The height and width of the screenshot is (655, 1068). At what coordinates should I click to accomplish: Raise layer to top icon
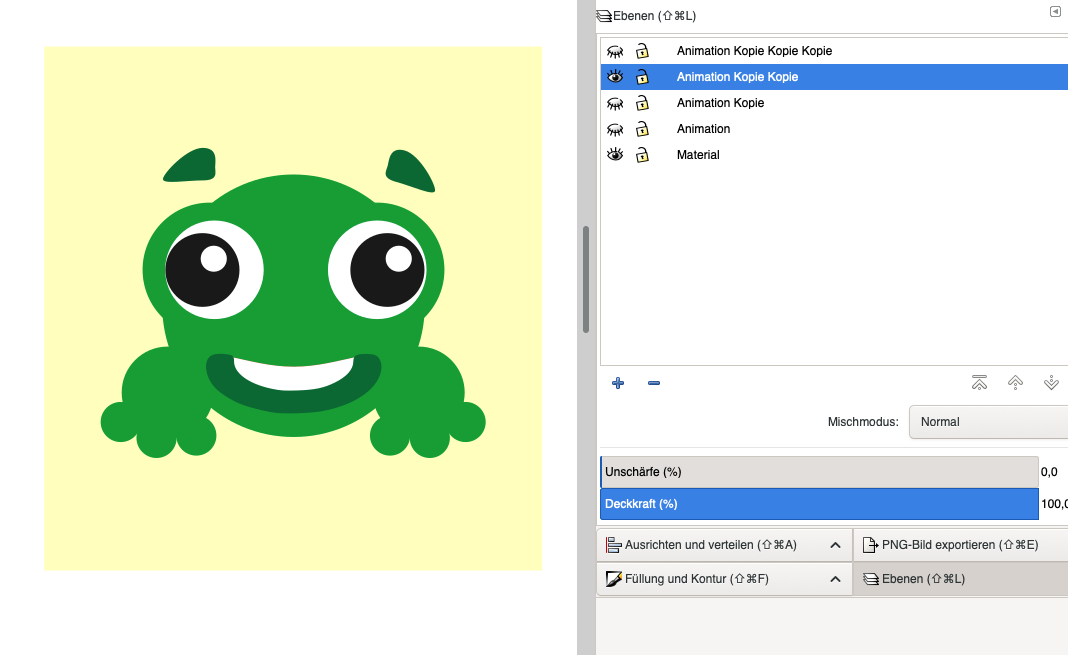click(979, 383)
